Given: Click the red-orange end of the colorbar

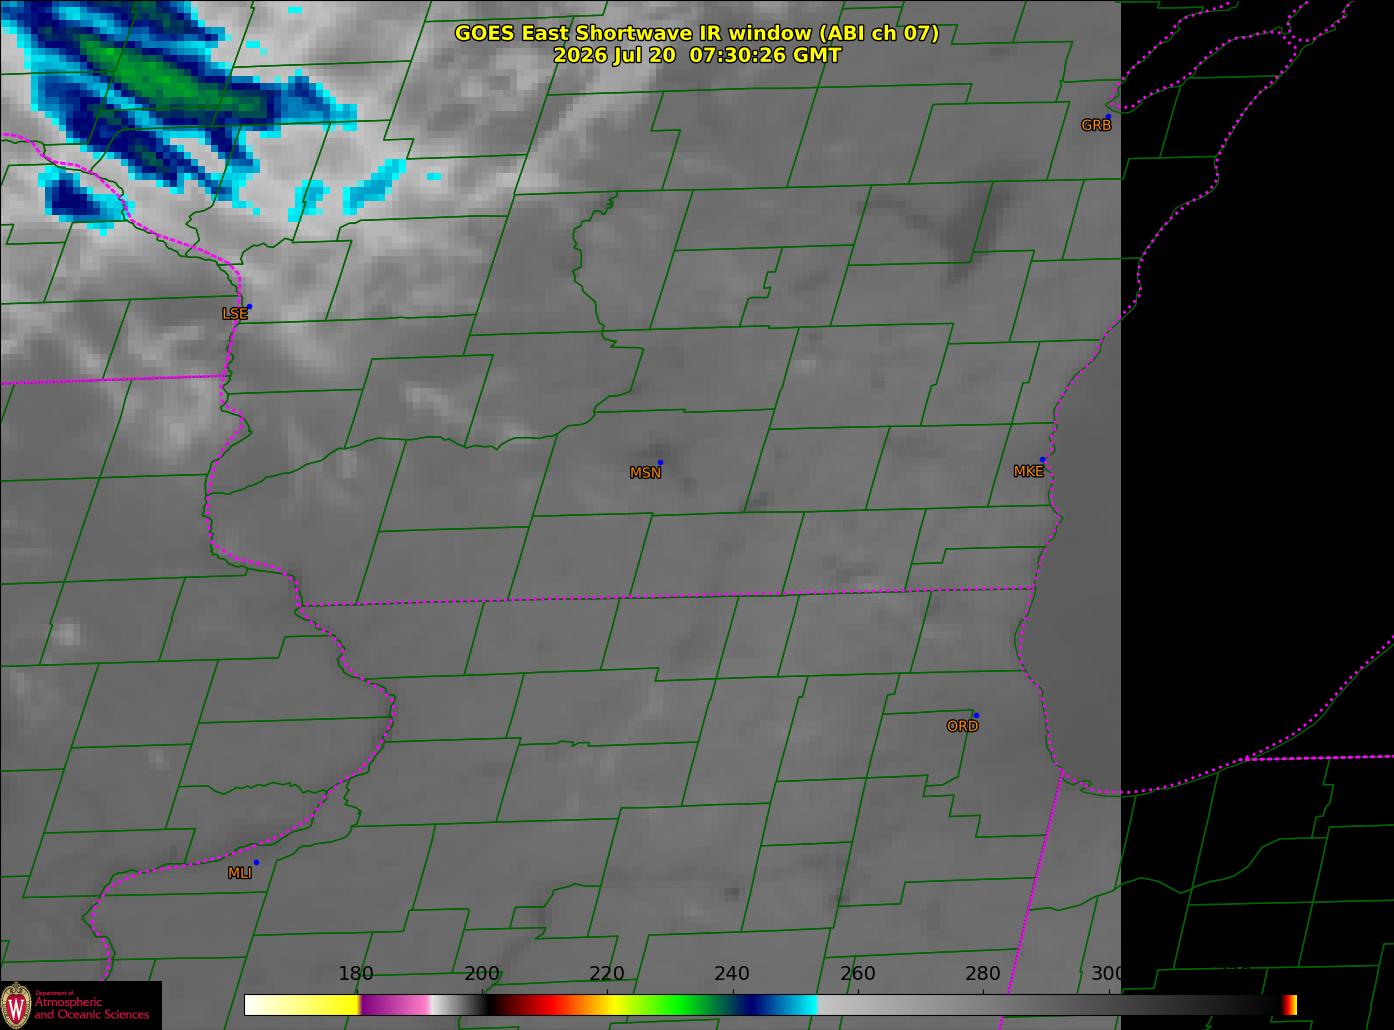Looking at the screenshot, I should [1289, 1005].
